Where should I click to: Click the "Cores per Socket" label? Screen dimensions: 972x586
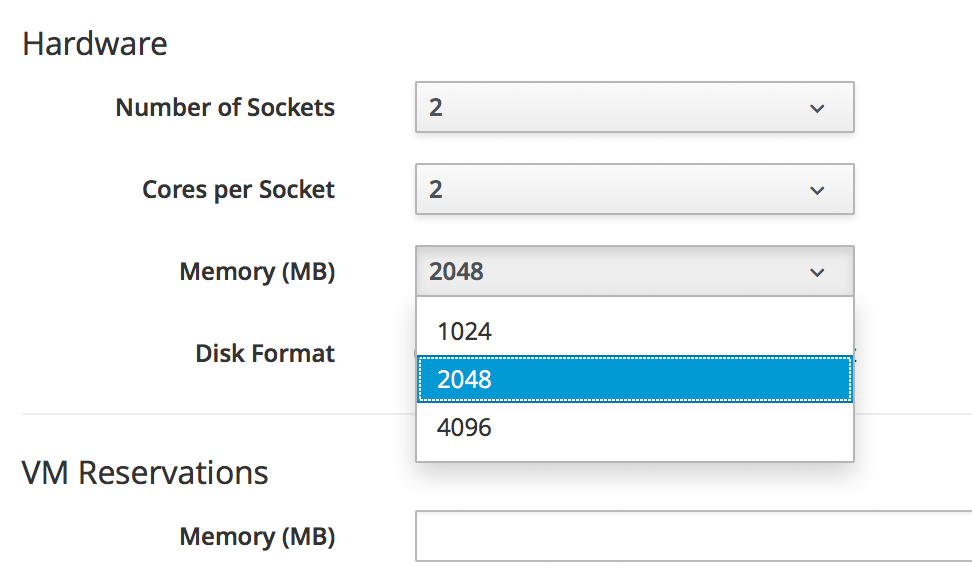click(238, 190)
